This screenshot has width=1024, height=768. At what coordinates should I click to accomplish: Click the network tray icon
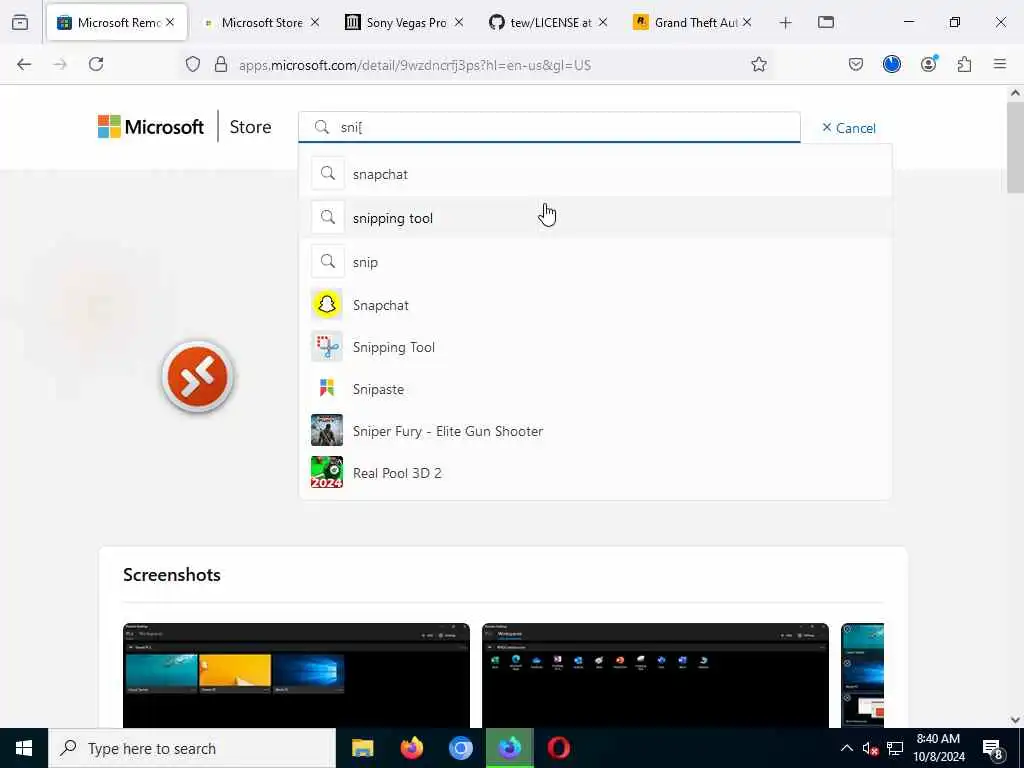pyautogui.click(x=895, y=749)
